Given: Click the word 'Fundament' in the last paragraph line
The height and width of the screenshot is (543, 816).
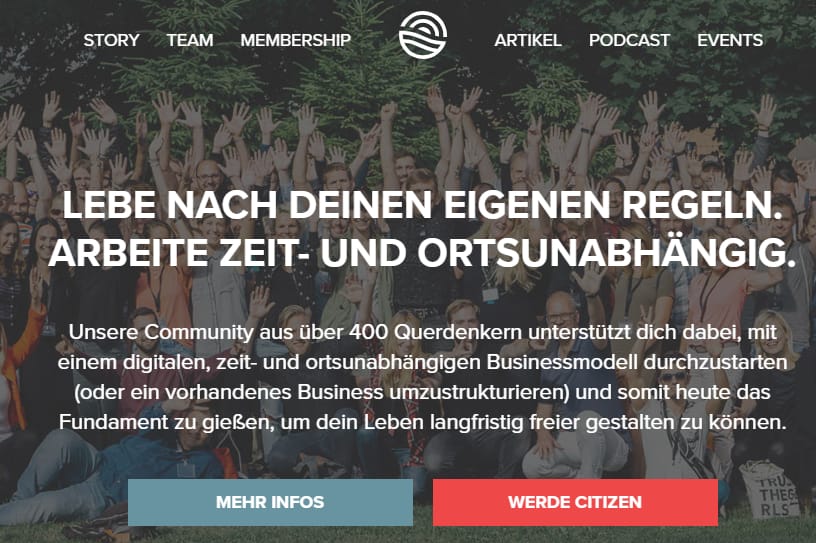Looking at the screenshot, I should [113, 422].
